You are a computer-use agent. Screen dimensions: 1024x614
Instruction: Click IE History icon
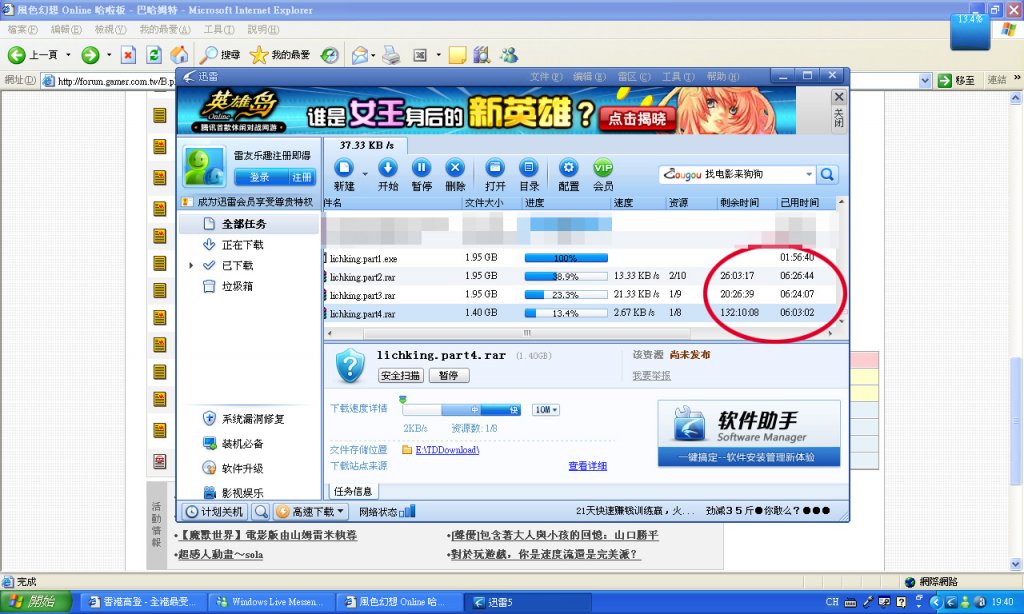(x=329, y=55)
